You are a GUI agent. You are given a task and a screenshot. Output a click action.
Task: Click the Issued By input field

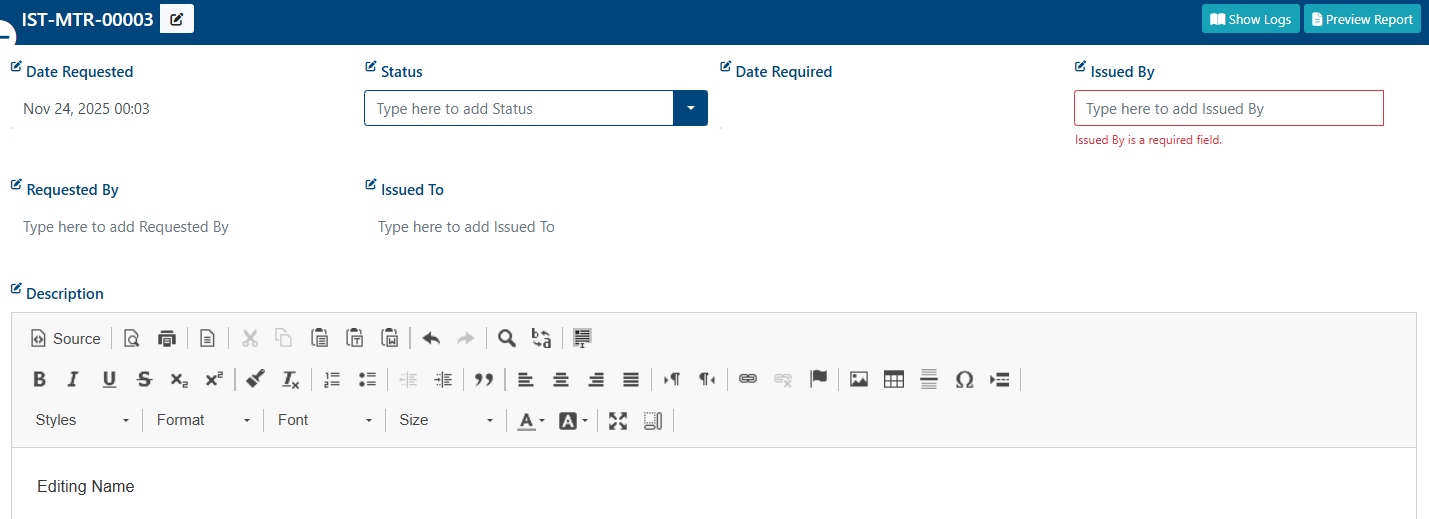coord(1229,108)
